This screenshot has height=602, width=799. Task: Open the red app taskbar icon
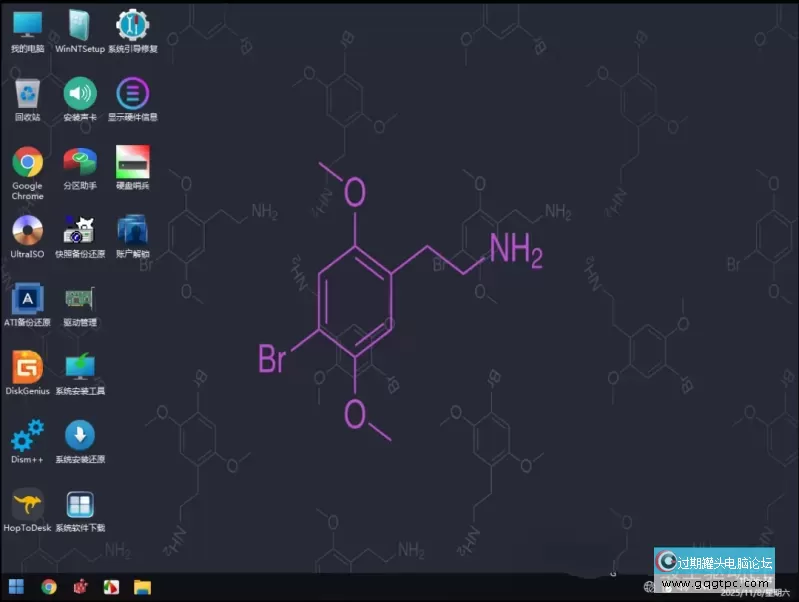pyautogui.click(x=80, y=587)
